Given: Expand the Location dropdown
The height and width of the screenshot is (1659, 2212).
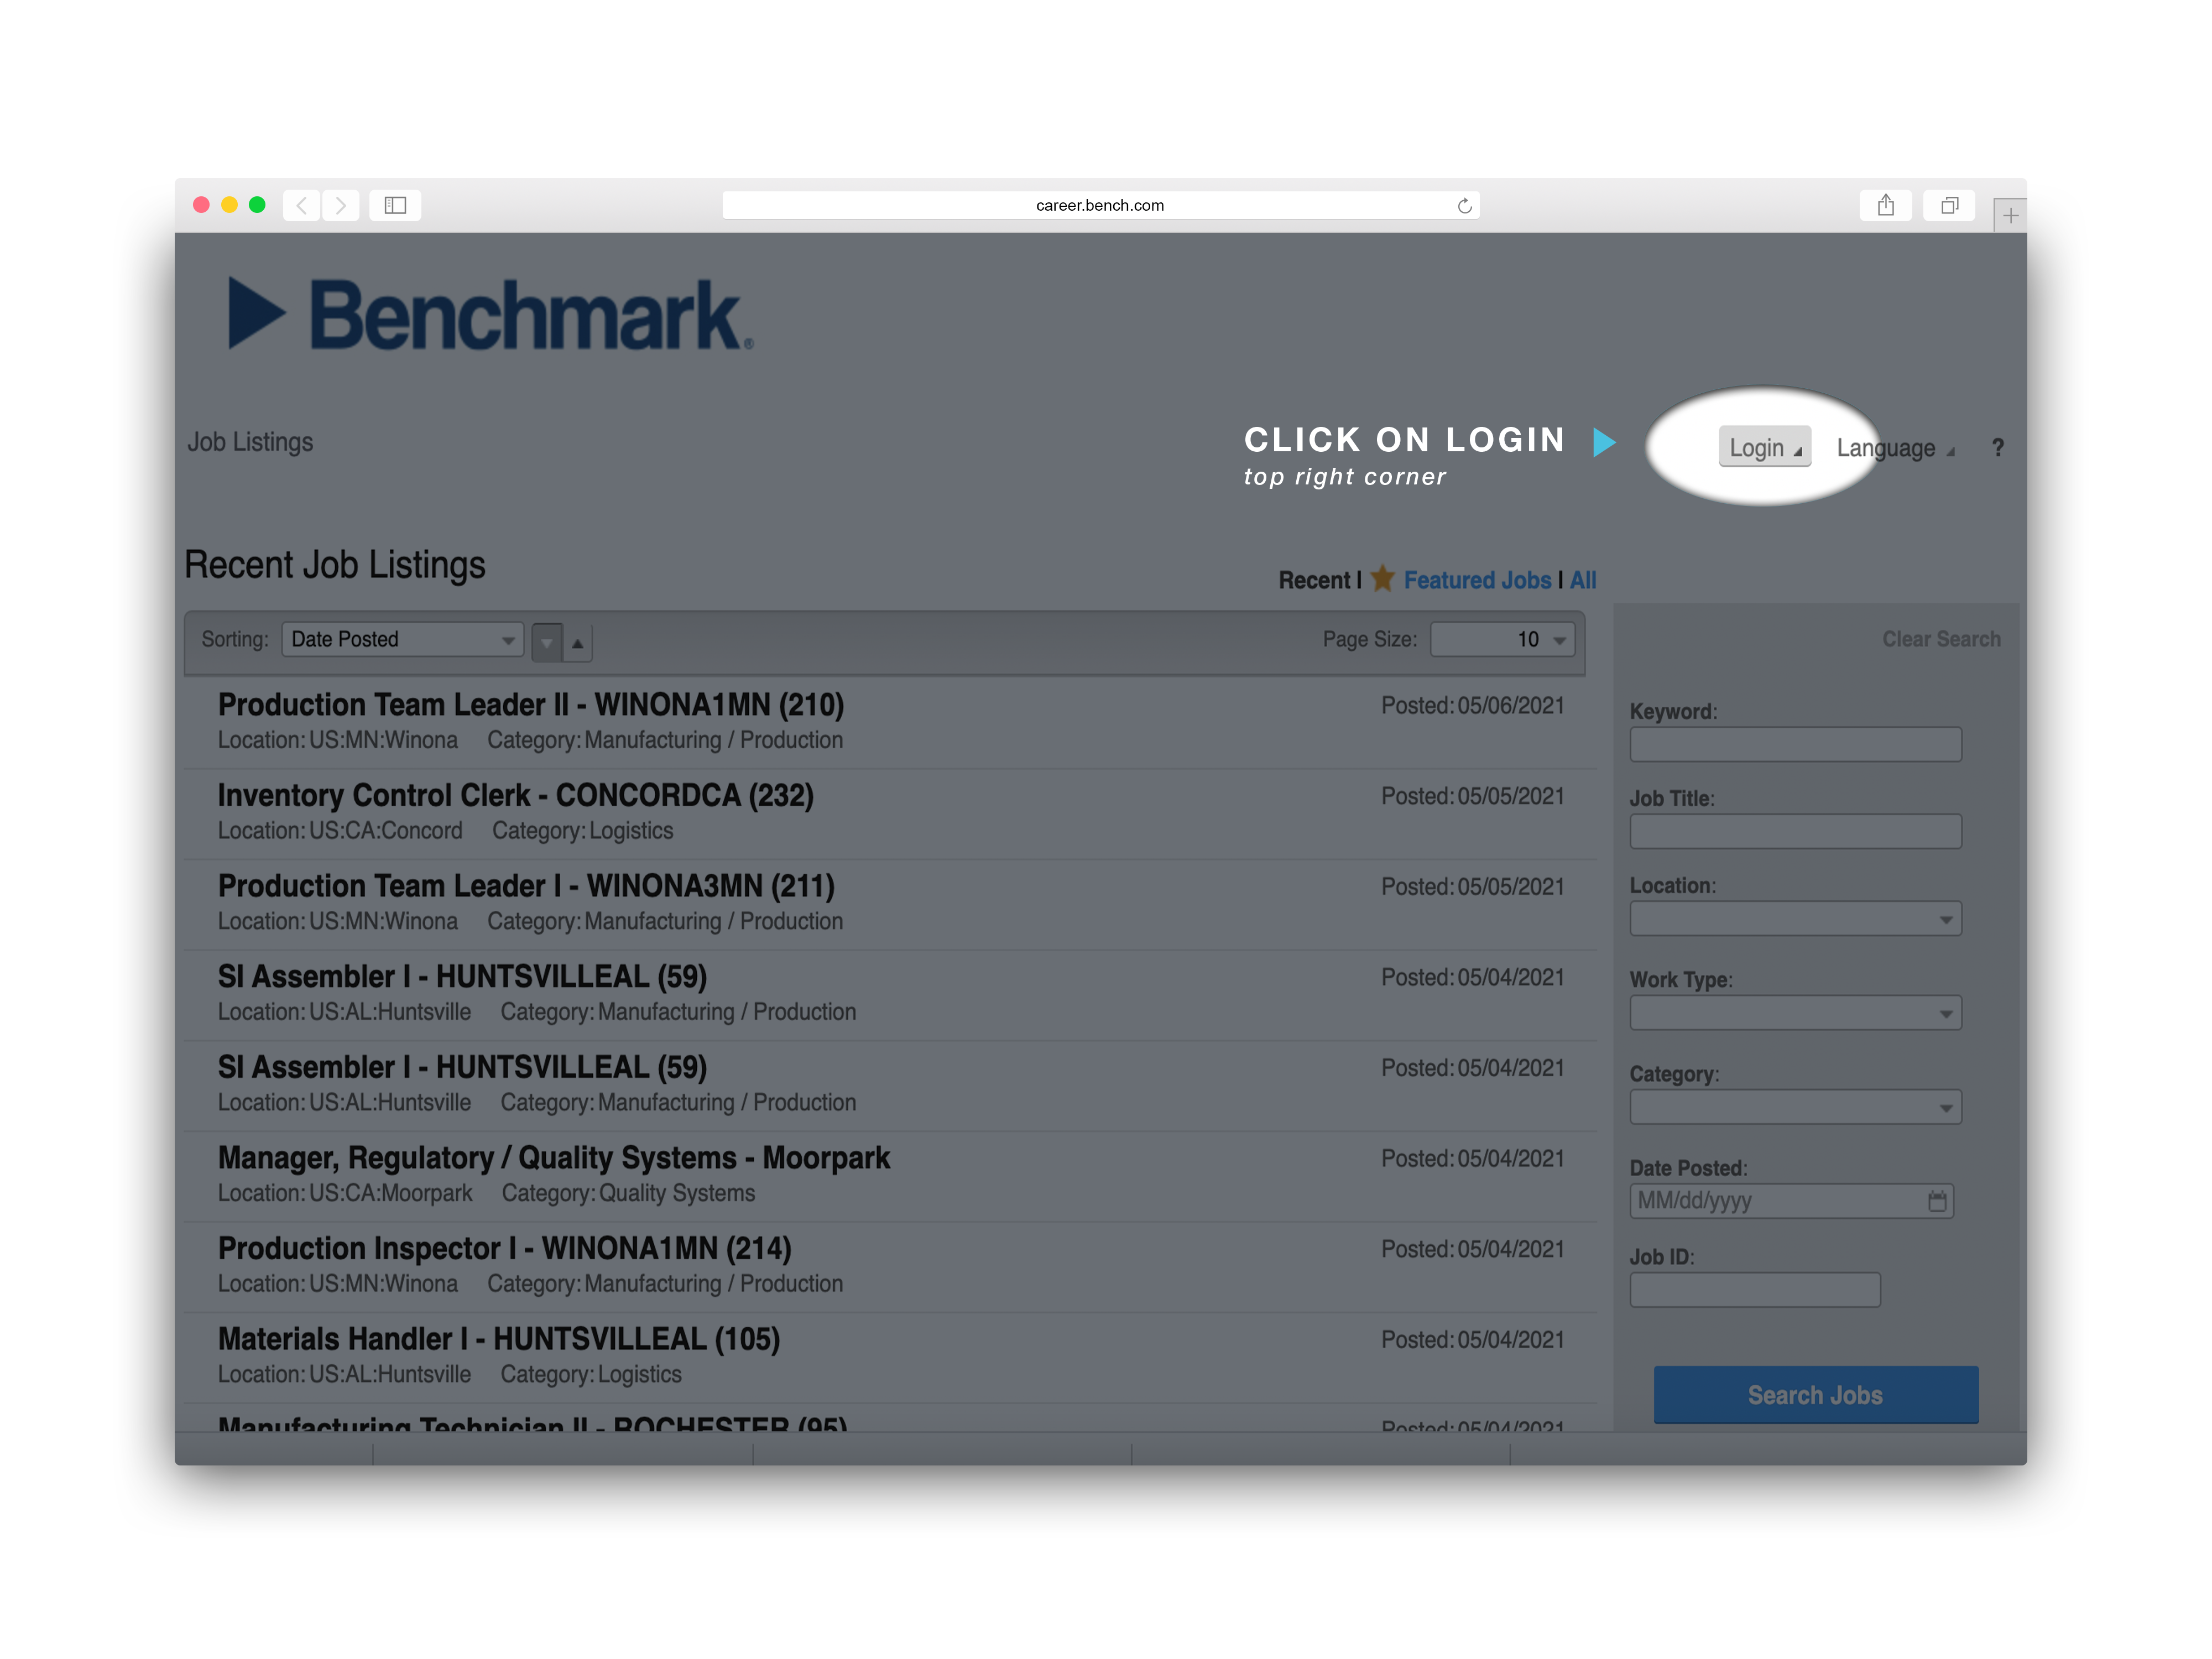Looking at the screenshot, I should (1795, 919).
